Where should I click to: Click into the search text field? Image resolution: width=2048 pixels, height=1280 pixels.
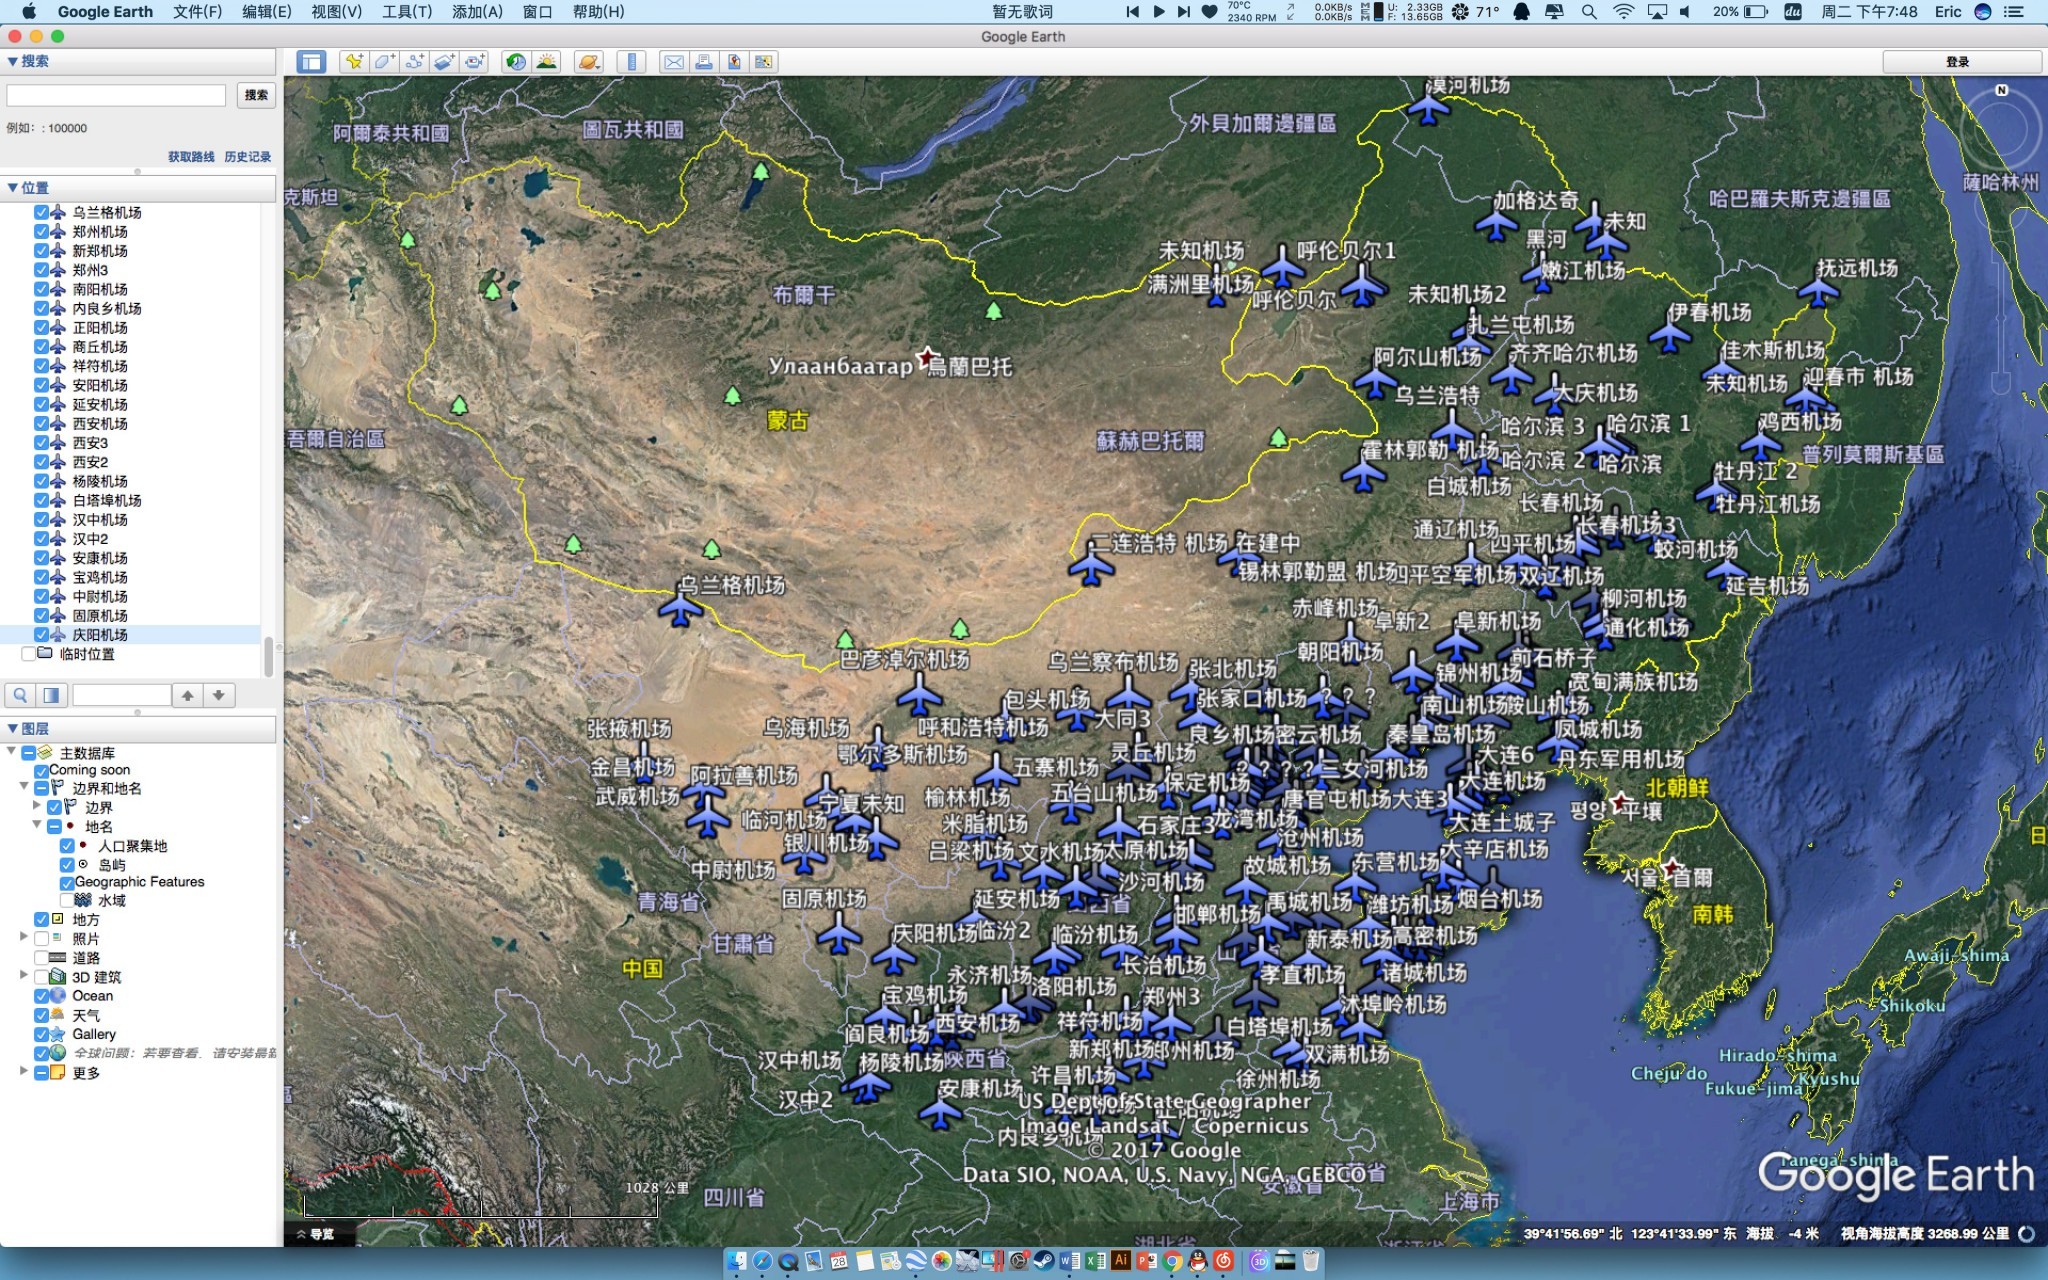click(116, 95)
